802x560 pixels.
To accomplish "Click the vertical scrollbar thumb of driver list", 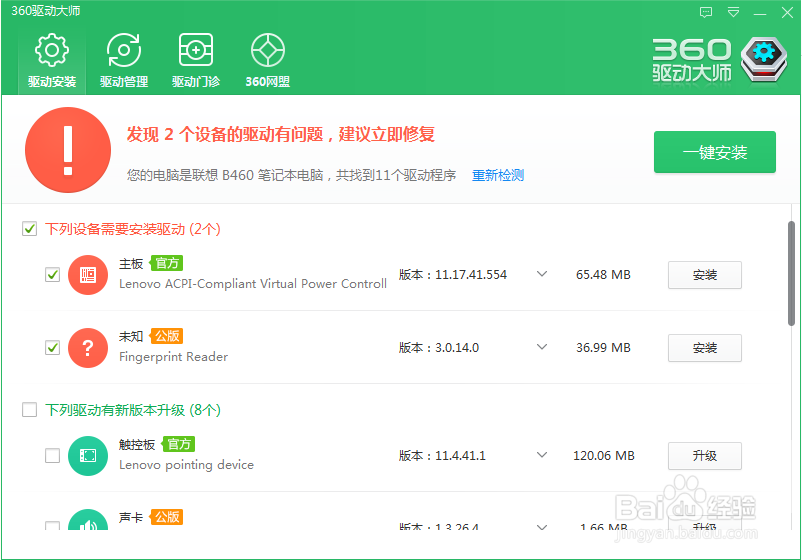I will click(x=791, y=274).
